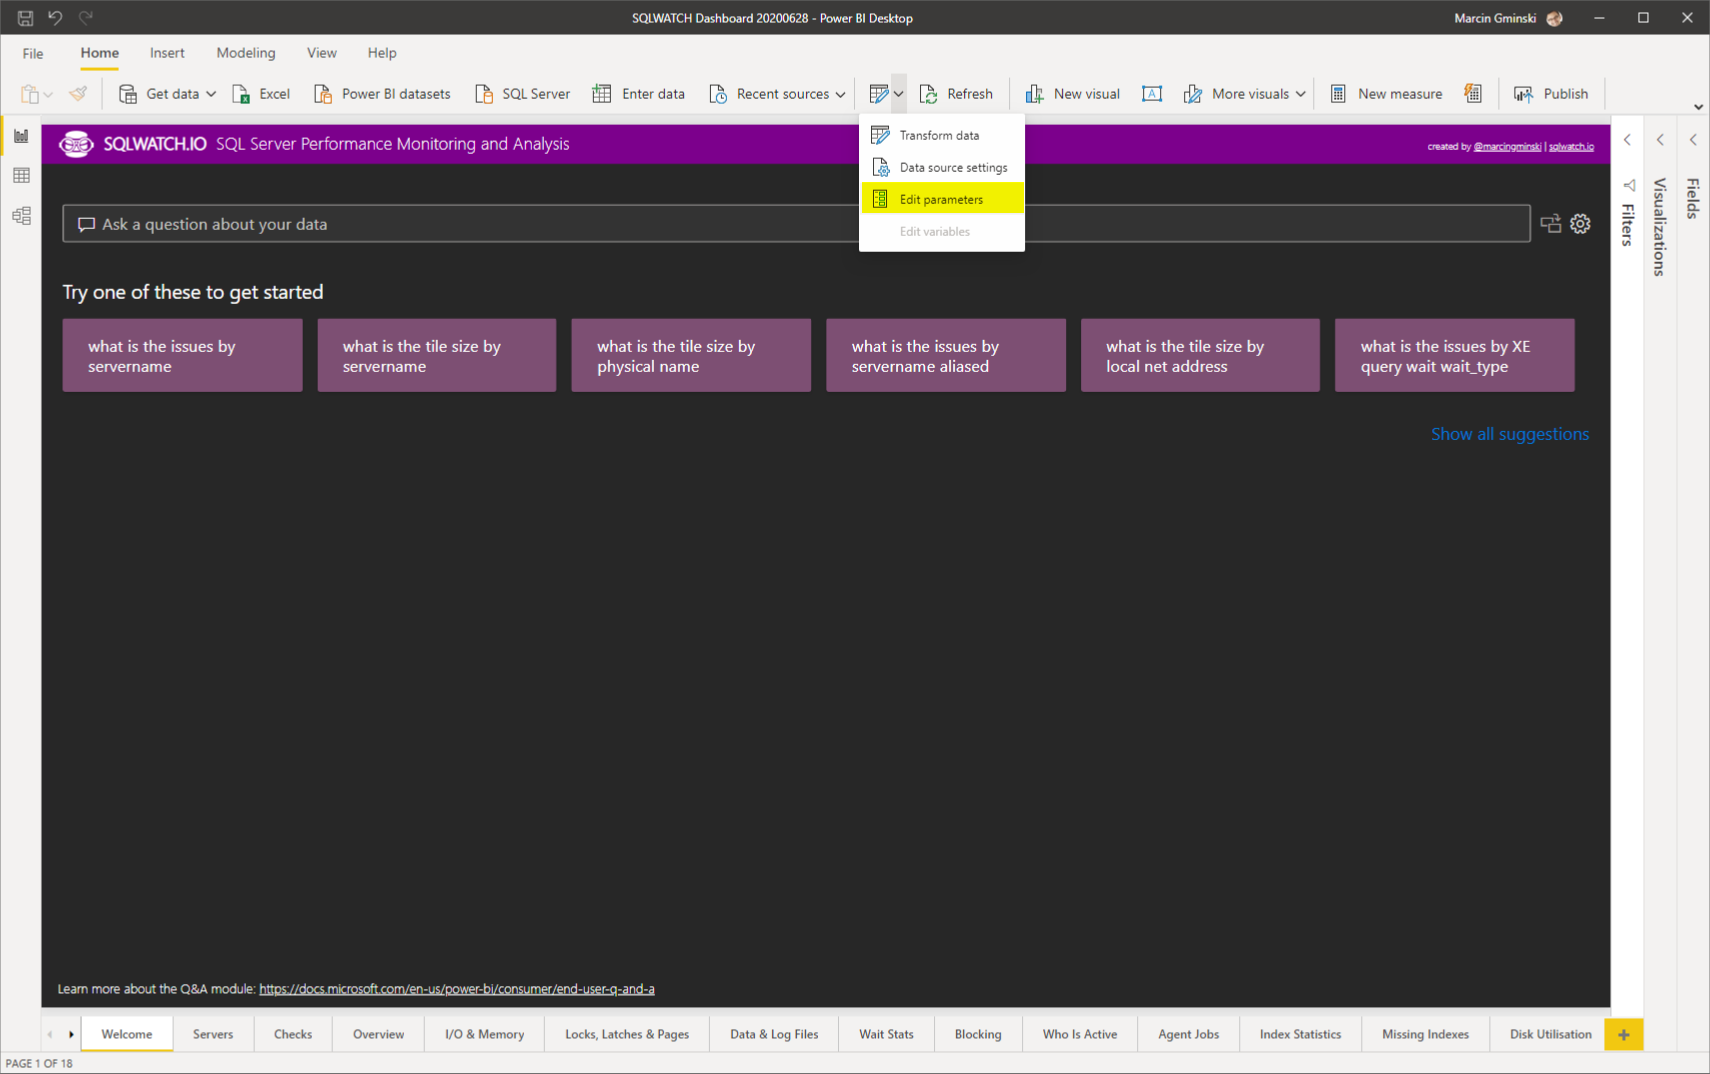Pick suggestion 'issues by servername aliased'
Viewport: 1710px width, 1074px height.
pos(946,355)
